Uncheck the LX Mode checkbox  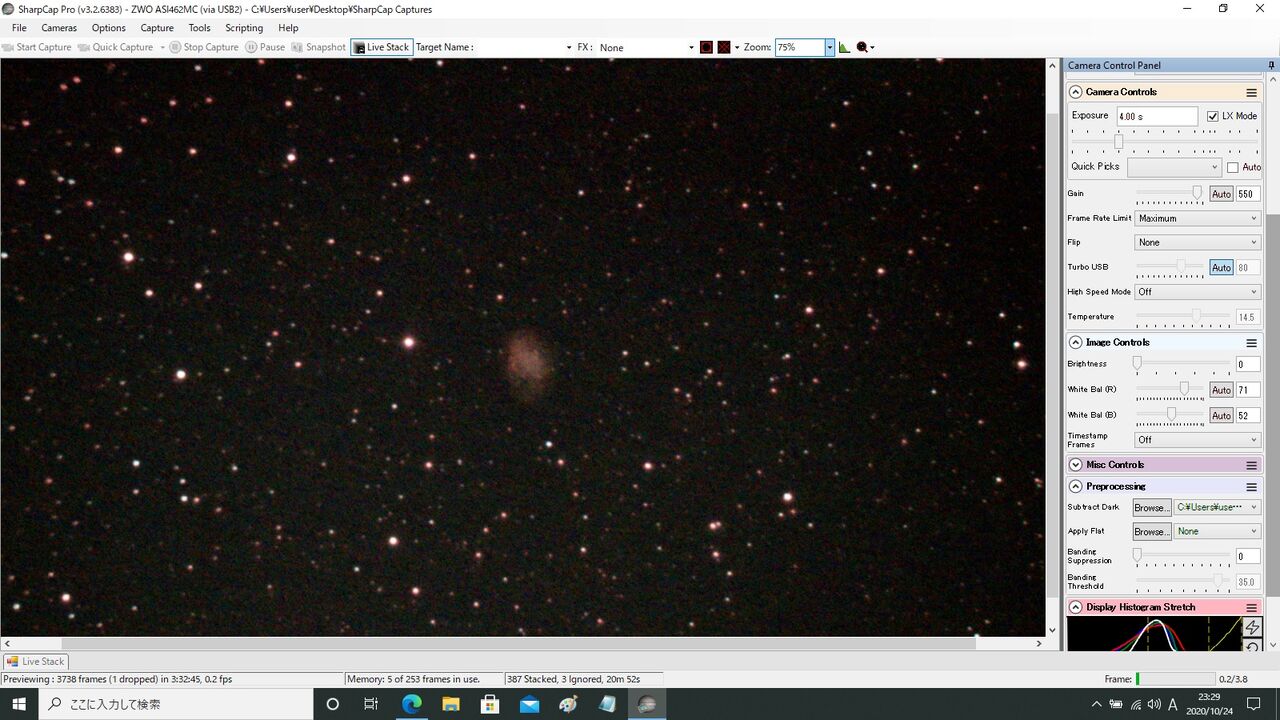pos(1212,116)
